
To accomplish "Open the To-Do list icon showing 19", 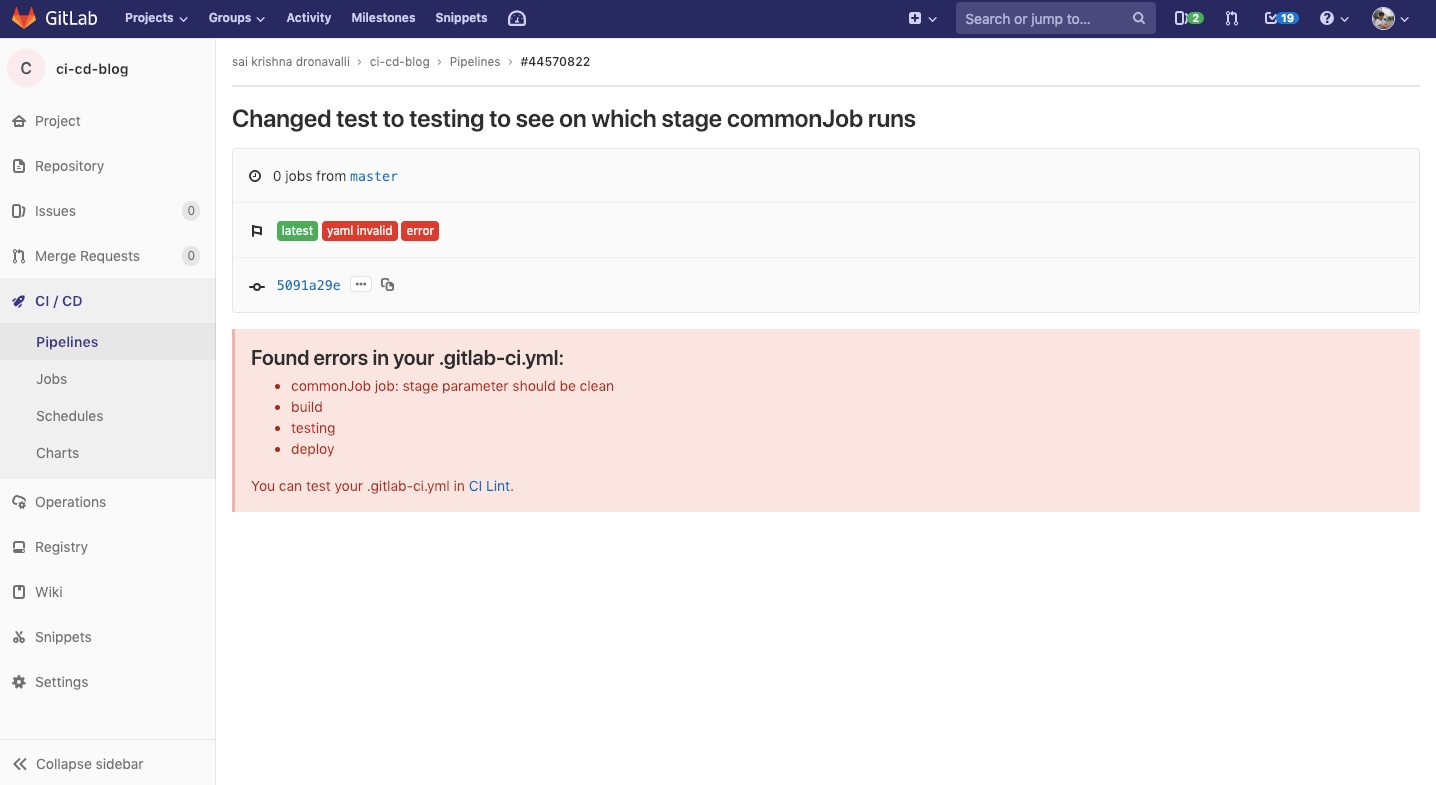I will 1280,18.
